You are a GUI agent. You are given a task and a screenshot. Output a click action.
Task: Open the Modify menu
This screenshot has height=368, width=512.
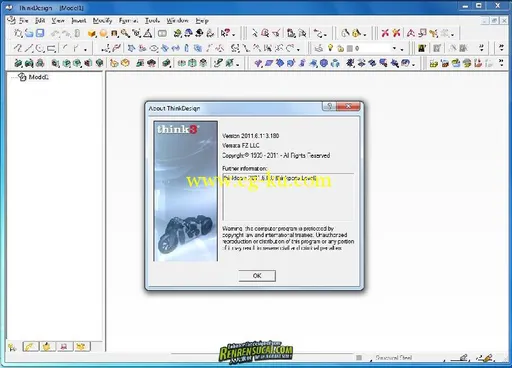(102, 21)
